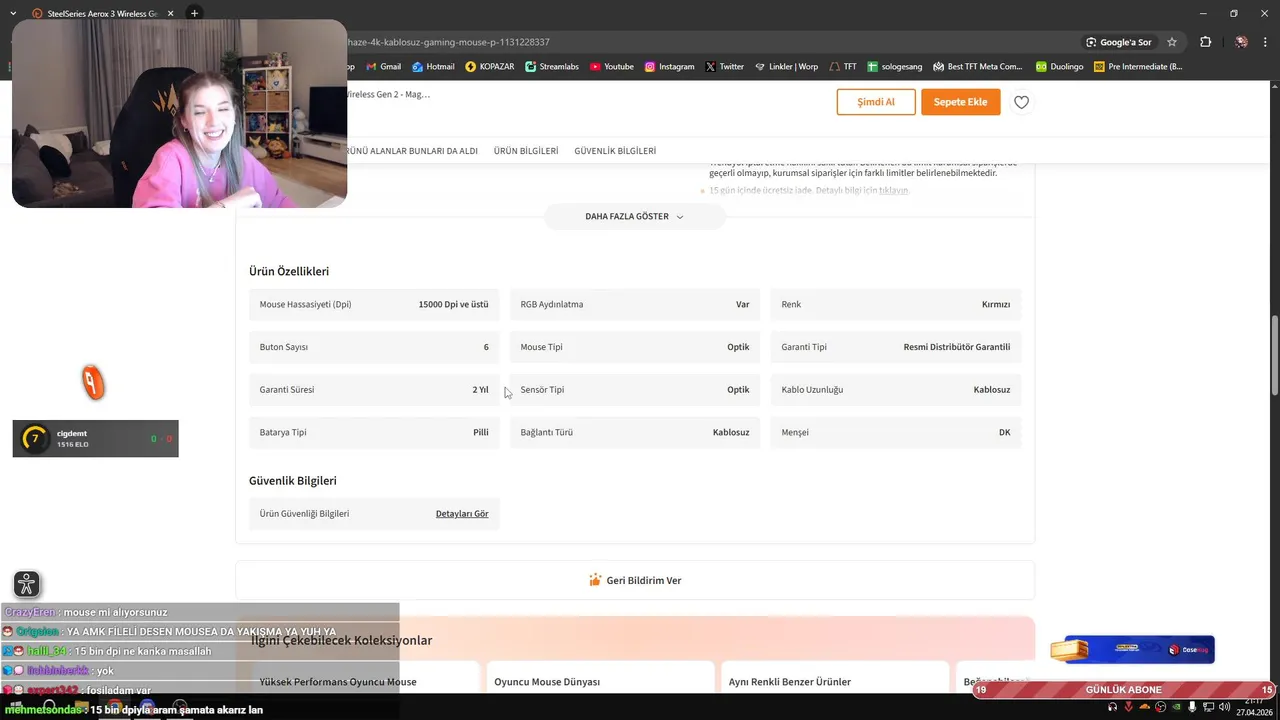Click the Sepete Ekle button
The width and height of the screenshot is (1280, 720).
point(960,102)
